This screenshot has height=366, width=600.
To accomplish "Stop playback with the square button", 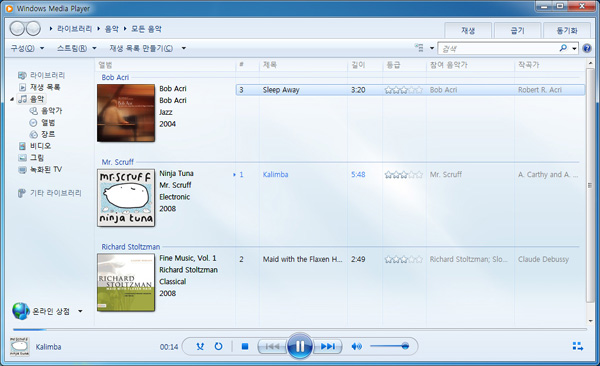I will pos(245,346).
